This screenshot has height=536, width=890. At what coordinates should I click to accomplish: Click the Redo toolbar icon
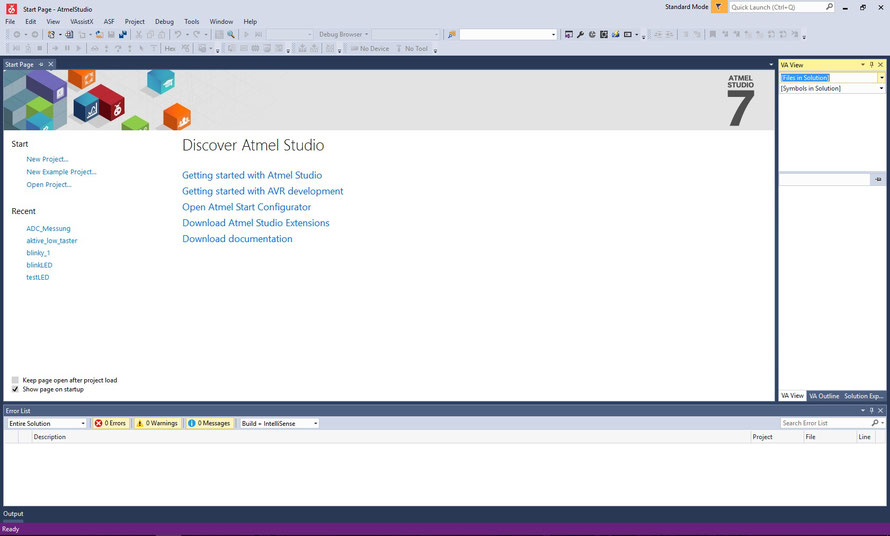pyautogui.click(x=197, y=35)
